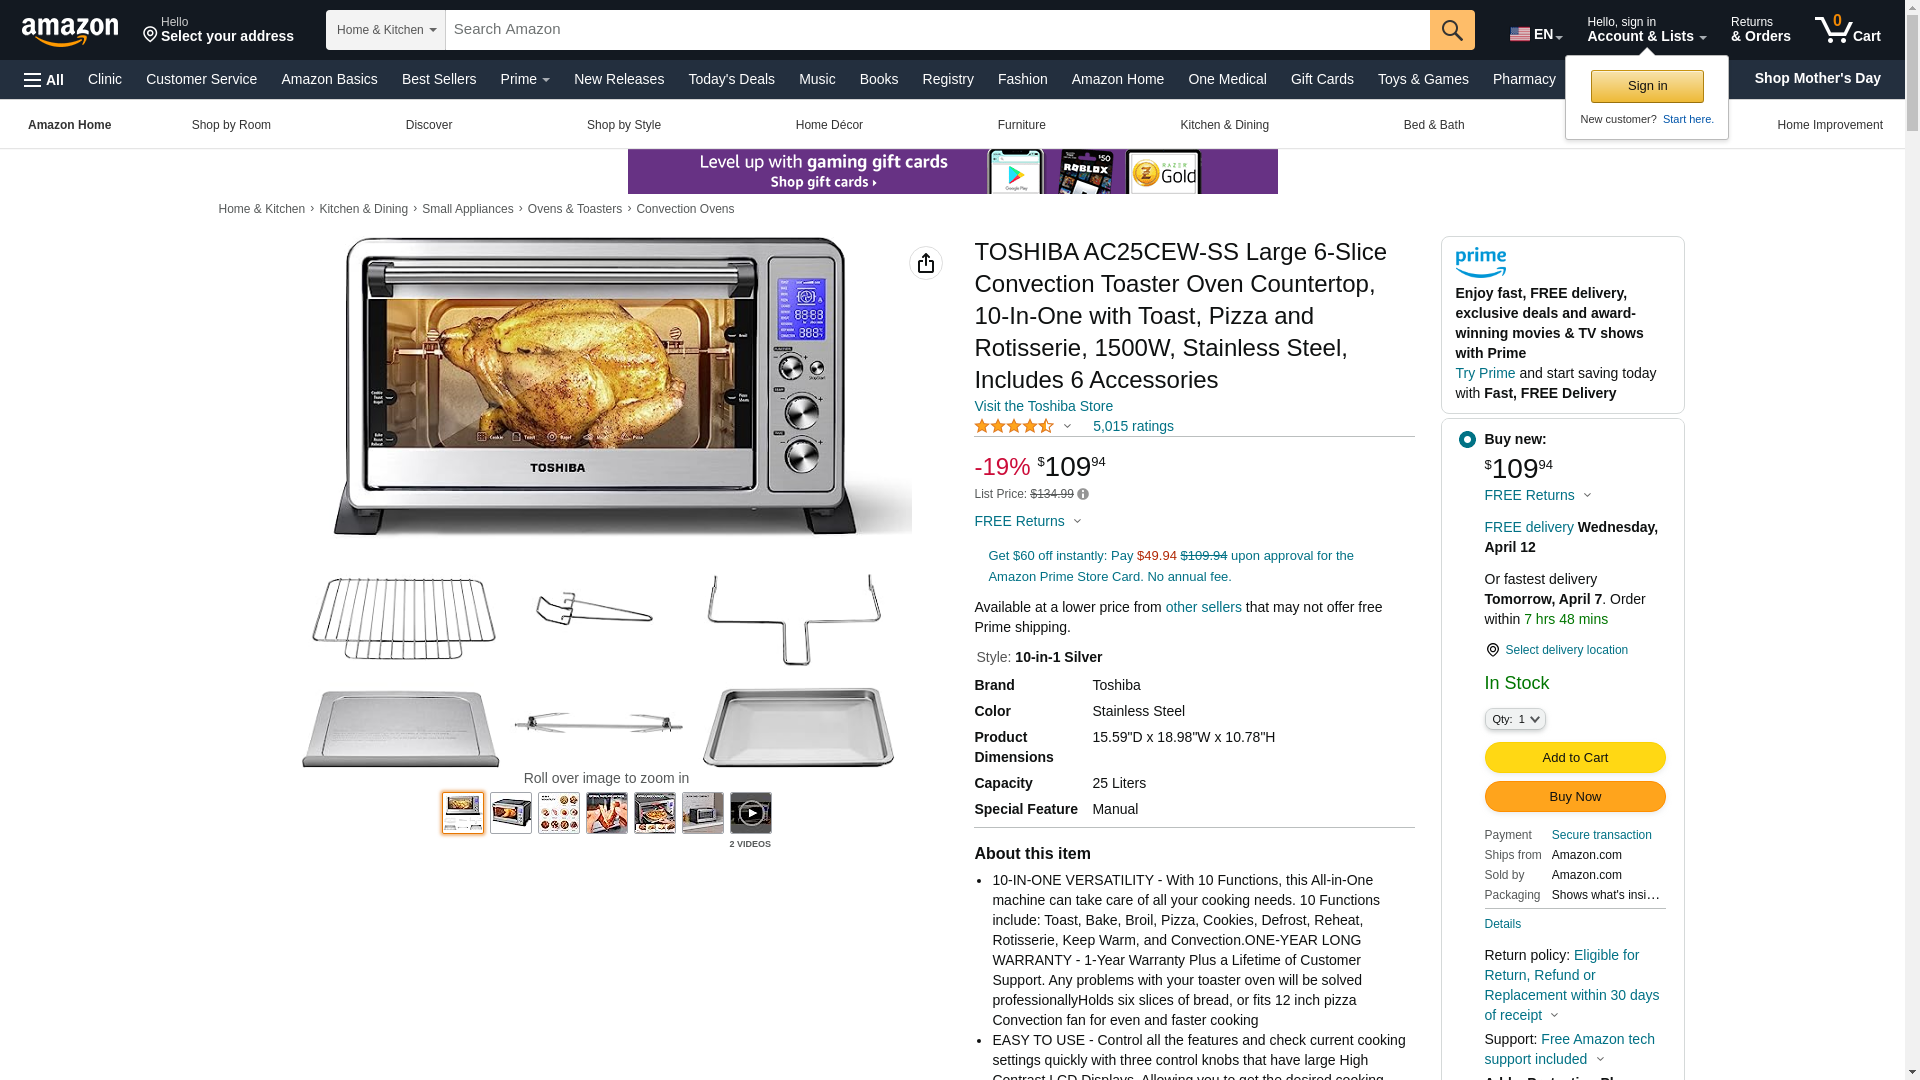Image resolution: width=1920 pixels, height=1080 pixels.
Task: Click the Amazon logo
Action: 70,31
